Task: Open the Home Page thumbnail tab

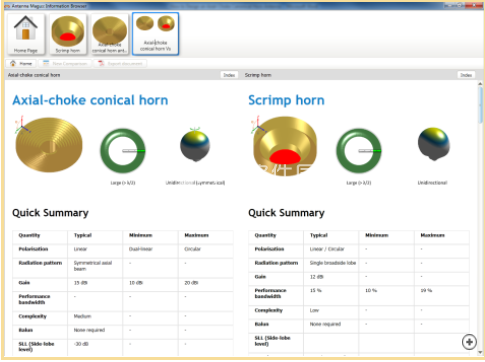Action: coord(26,34)
